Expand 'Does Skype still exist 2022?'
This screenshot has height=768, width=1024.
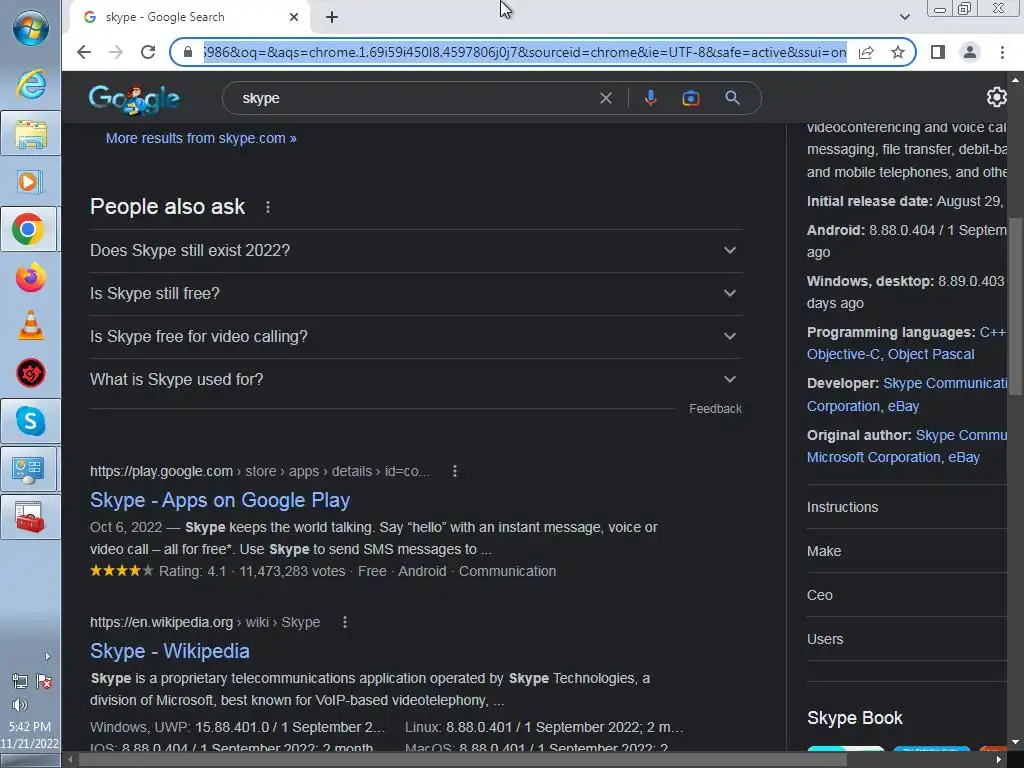coord(416,251)
